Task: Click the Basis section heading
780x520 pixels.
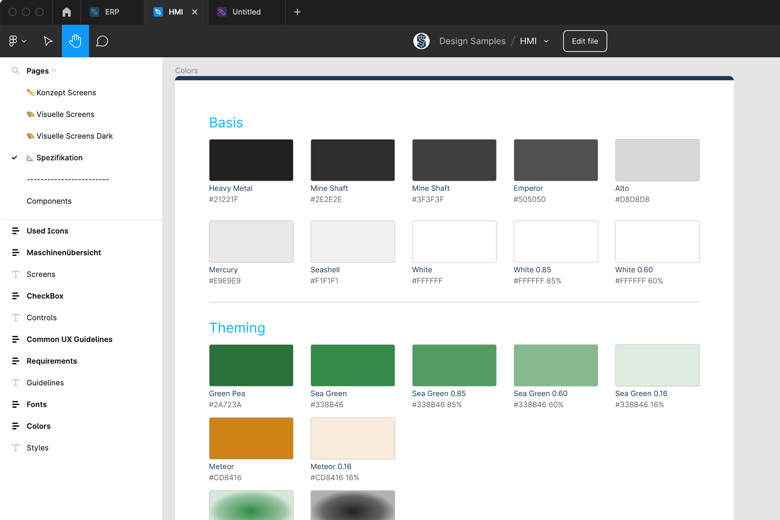Action: click(x=226, y=122)
